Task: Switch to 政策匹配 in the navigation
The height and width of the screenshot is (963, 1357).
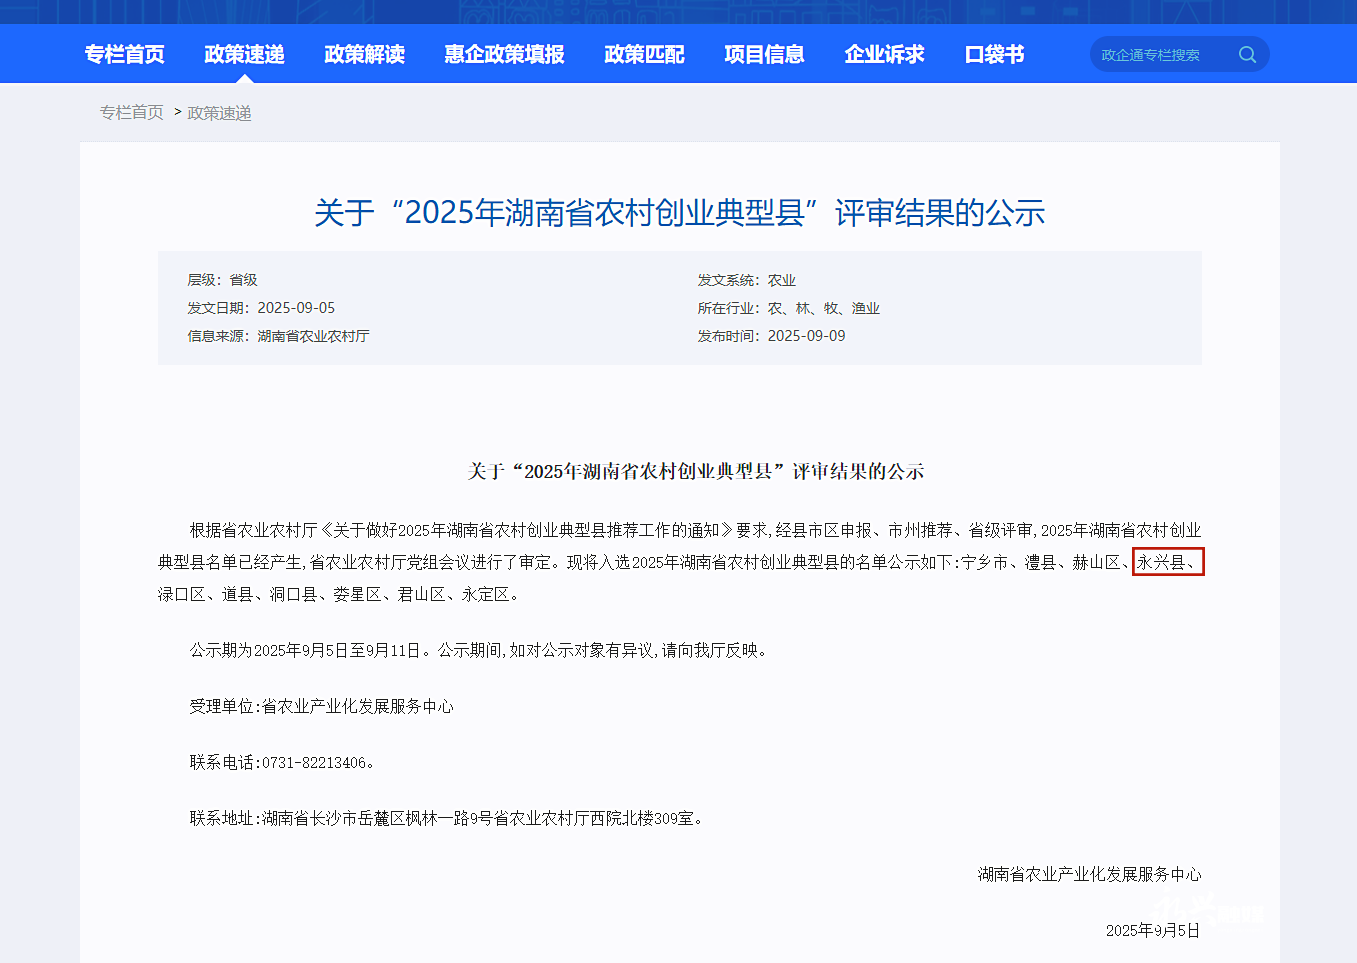Action: 644,55
